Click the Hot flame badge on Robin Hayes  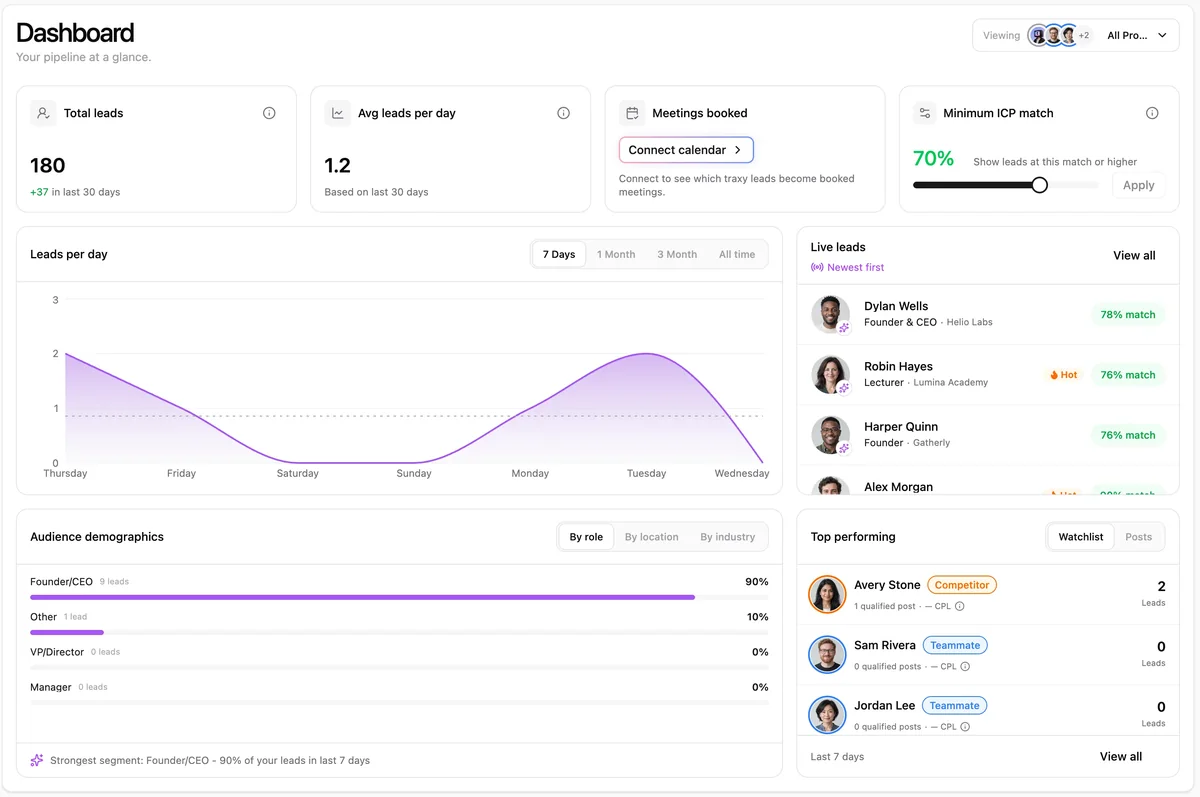(1063, 375)
